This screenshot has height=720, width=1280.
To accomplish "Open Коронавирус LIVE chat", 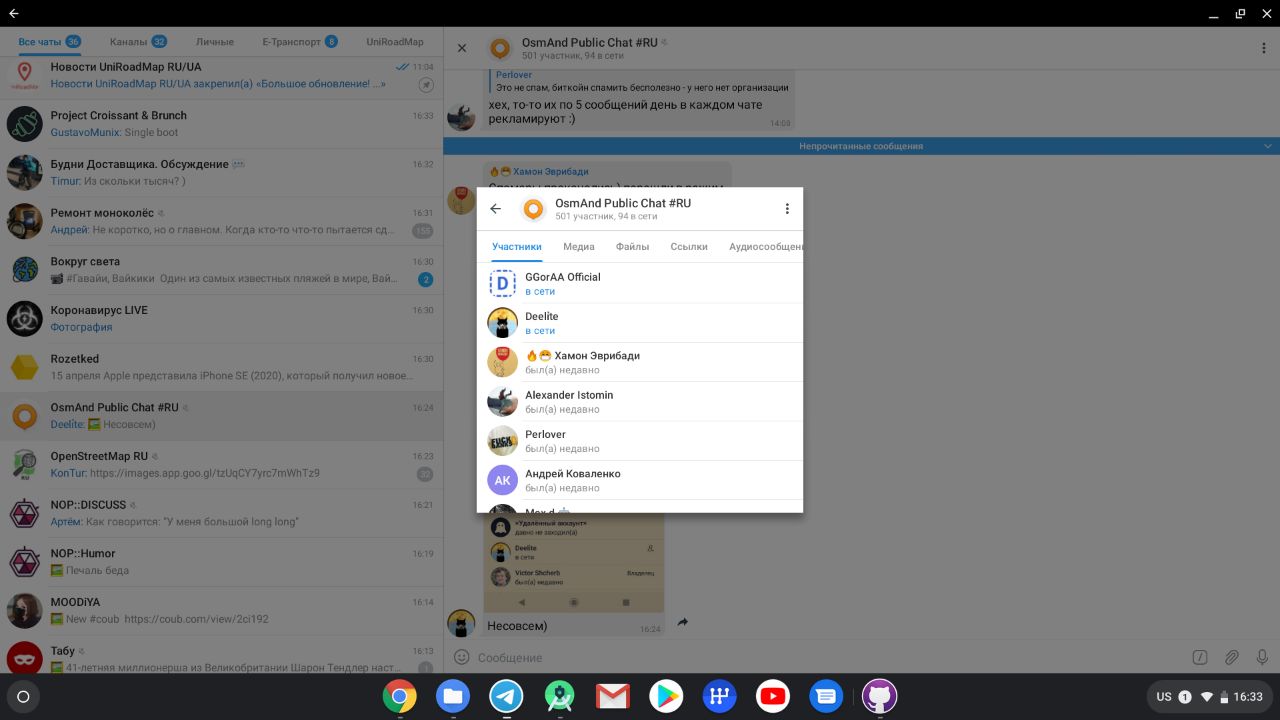I will click(x=221, y=318).
